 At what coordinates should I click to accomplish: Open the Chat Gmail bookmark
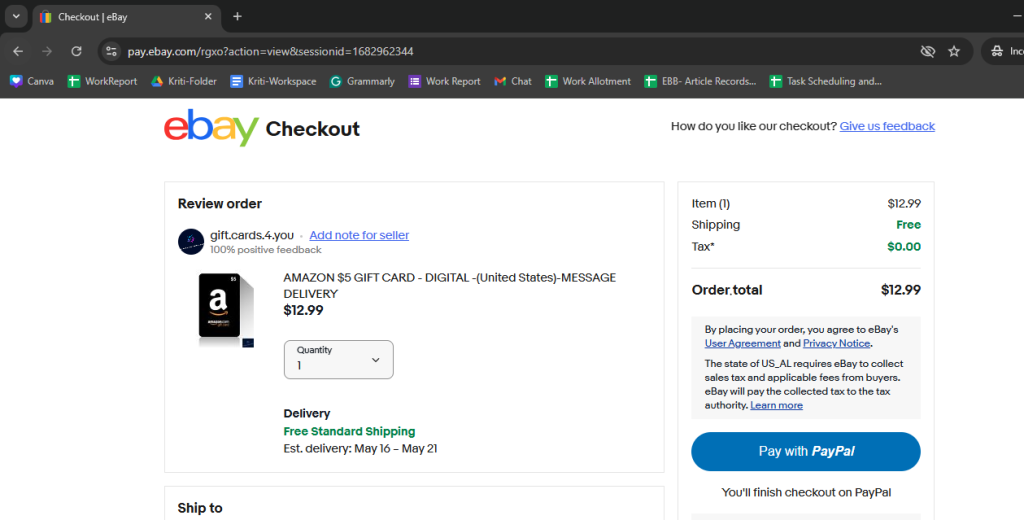coord(513,81)
